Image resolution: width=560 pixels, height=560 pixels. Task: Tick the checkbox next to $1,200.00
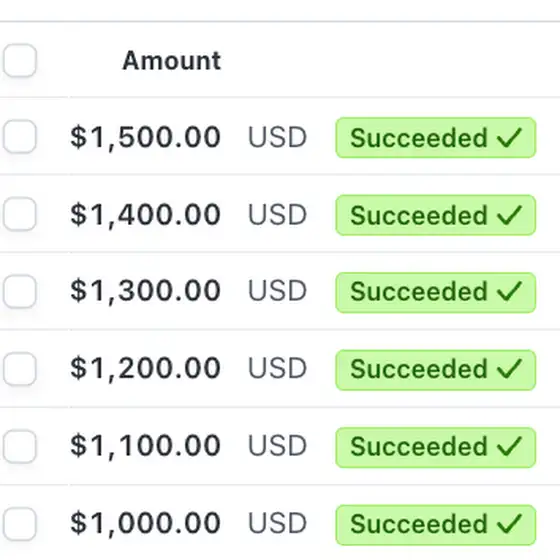(x=20, y=369)
